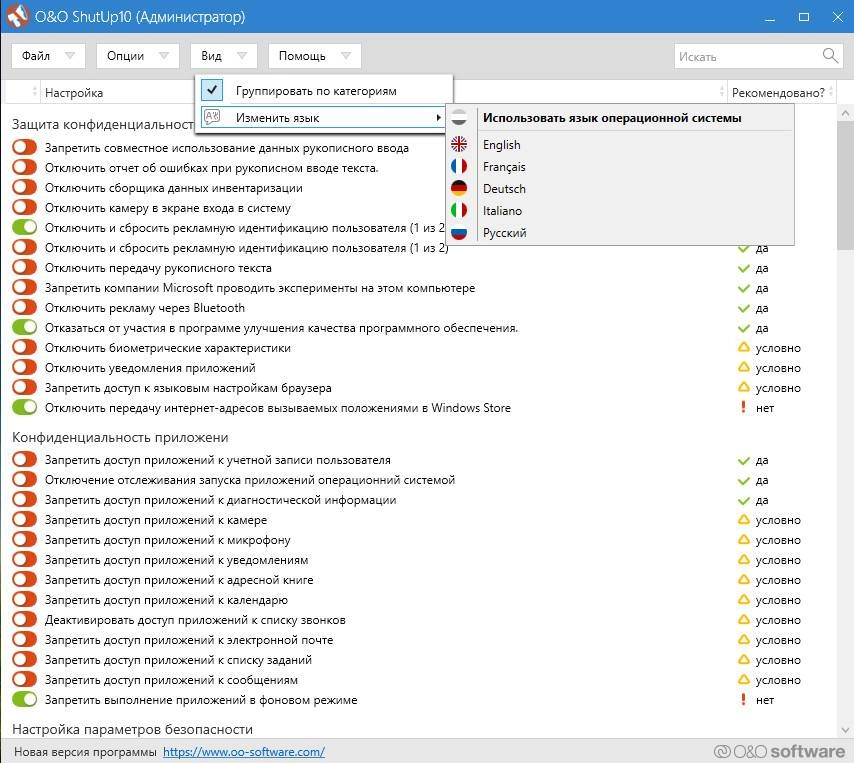Click the scrollbar down arrow
Viewport: 854px width, 763px height.
pyautogui.click(x=845, y=730)
